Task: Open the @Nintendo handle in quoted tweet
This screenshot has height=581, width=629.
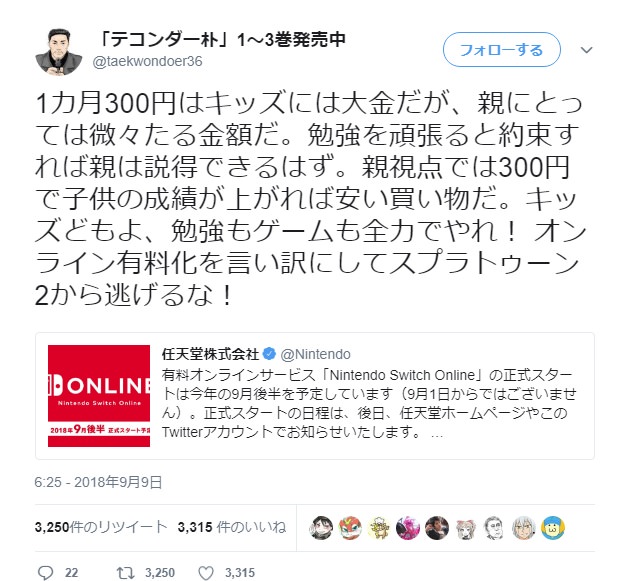Action: 315,354
